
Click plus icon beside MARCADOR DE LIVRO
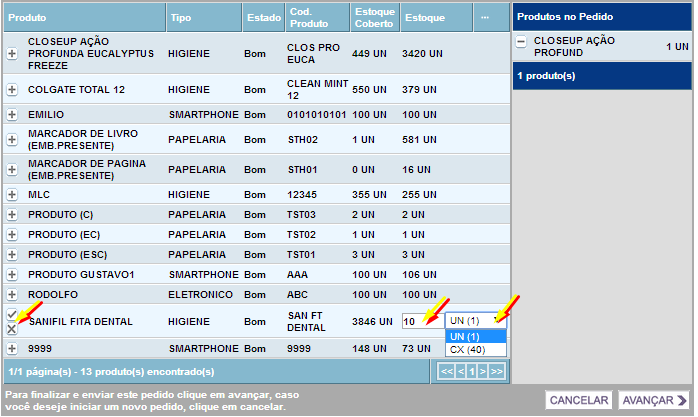(12, 139)
